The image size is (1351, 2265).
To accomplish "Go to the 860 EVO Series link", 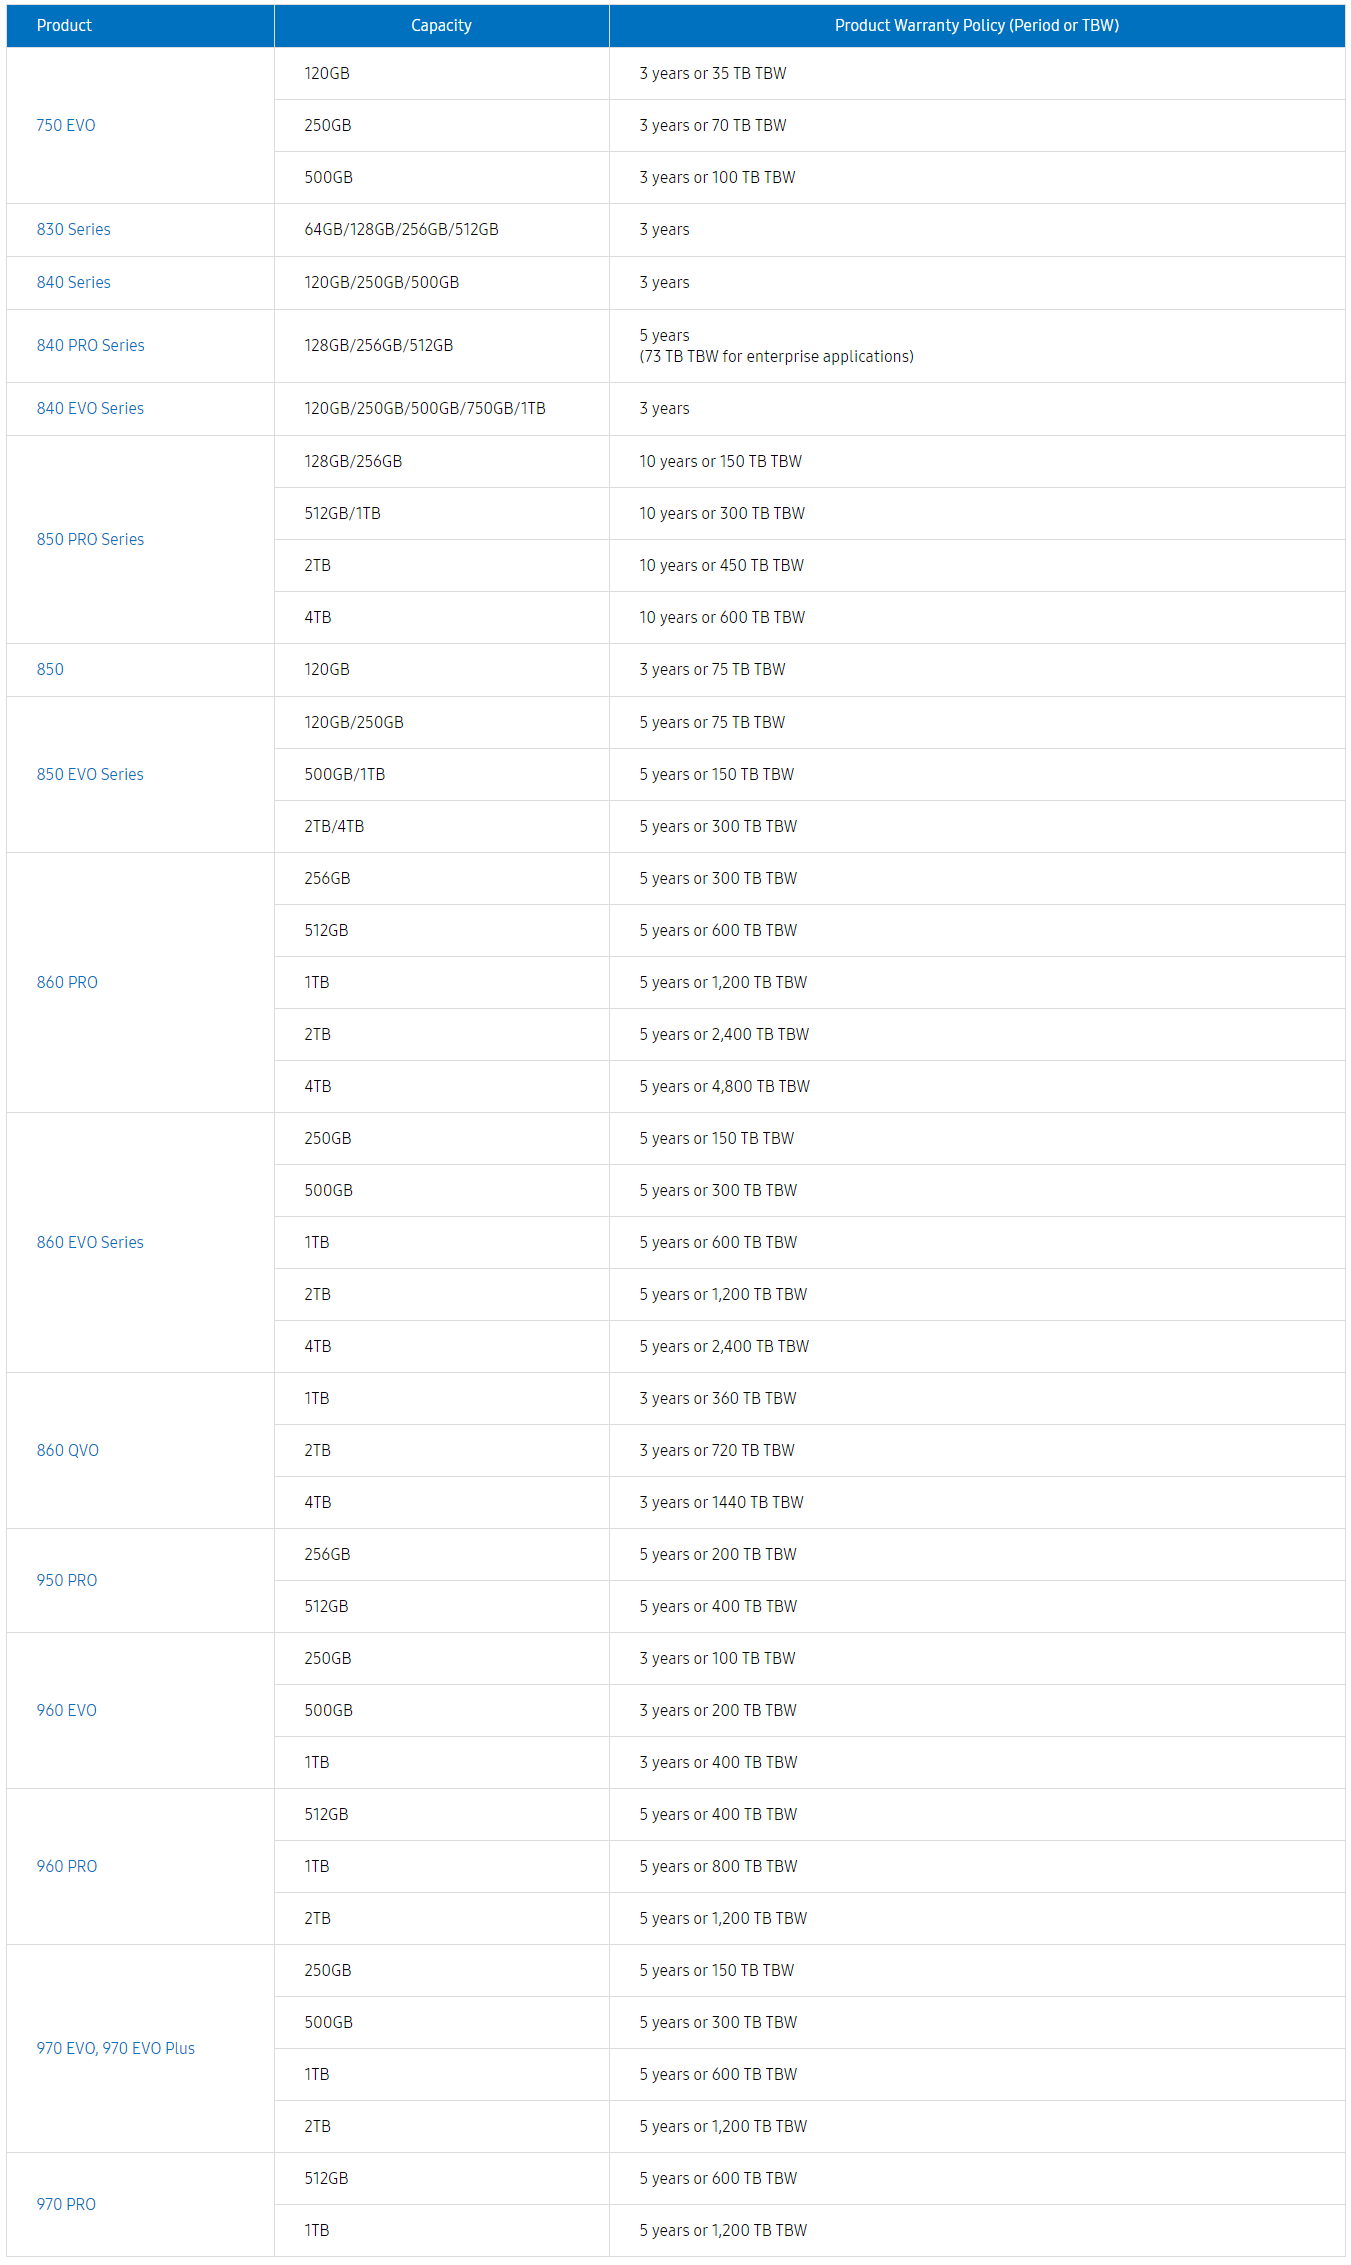I will [x=90, y=1242].
